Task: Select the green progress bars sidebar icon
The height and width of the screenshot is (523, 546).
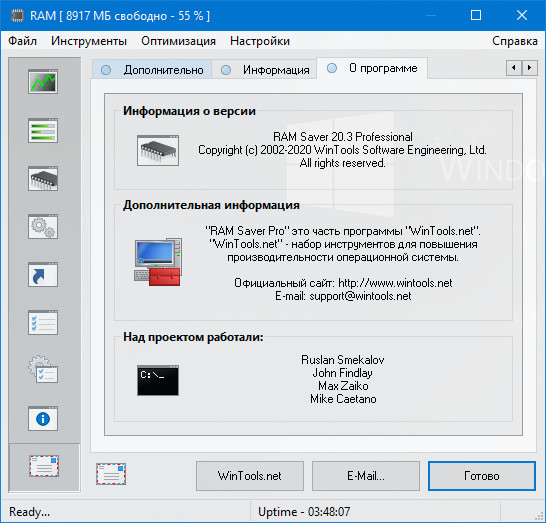Action: click(x=43, y=130)
